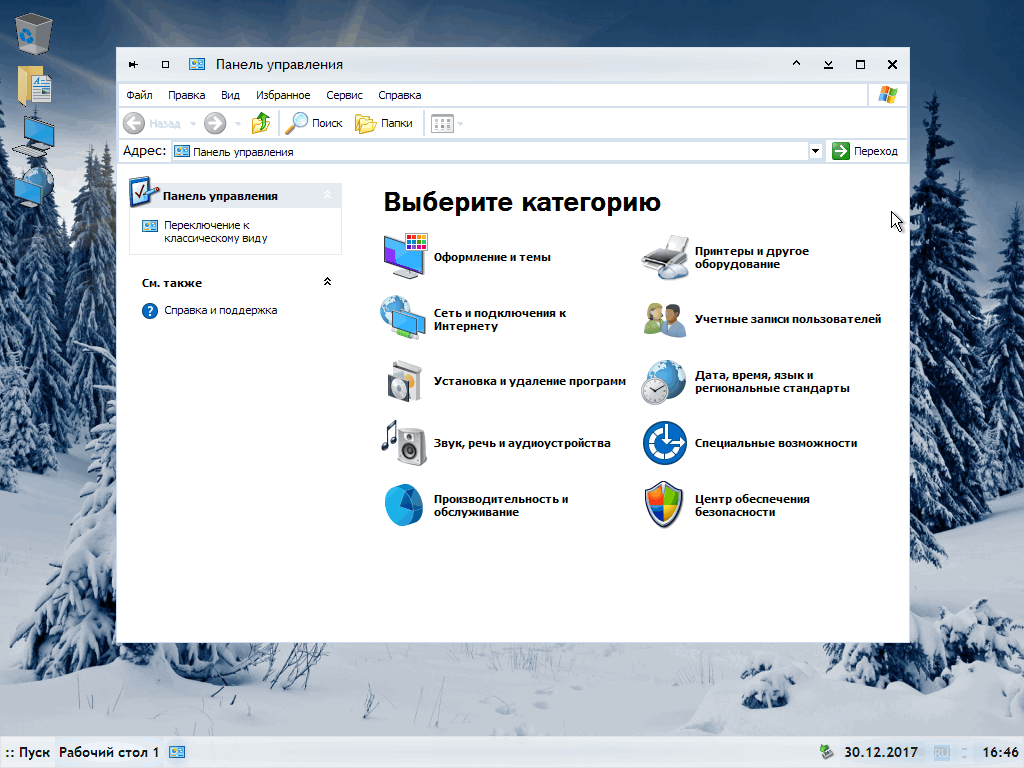Click Переключение к классическому виду link
The image size is (1024, 768).
coord(216,232)
